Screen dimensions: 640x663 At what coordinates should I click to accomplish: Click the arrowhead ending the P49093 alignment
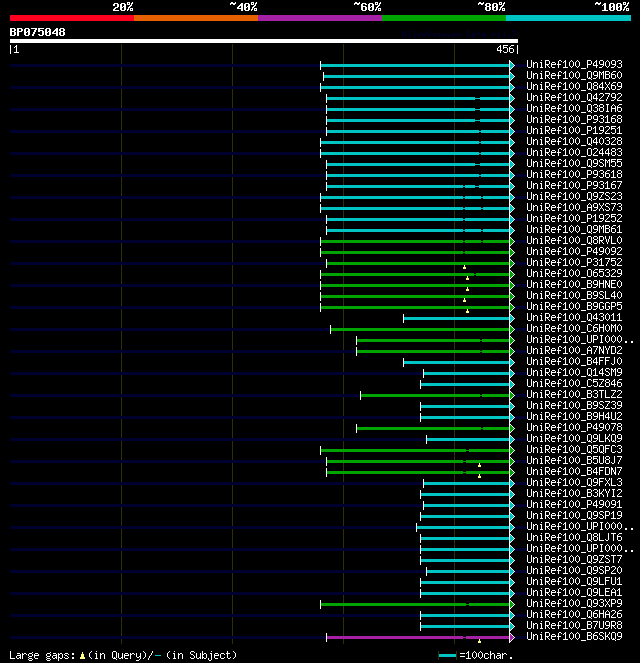[x=512, y=65]
